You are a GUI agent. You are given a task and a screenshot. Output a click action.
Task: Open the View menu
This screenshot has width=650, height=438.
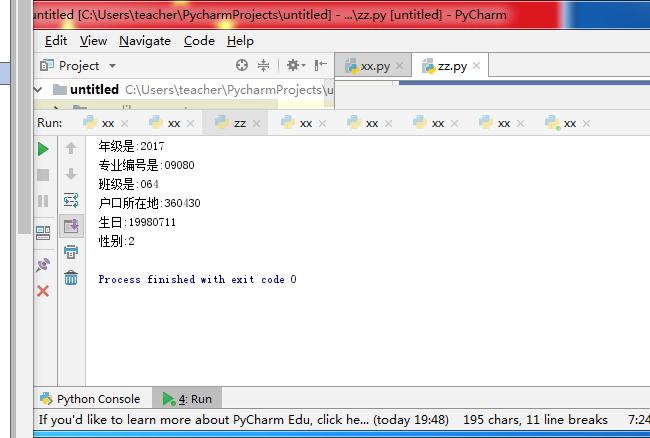point(93,41)
